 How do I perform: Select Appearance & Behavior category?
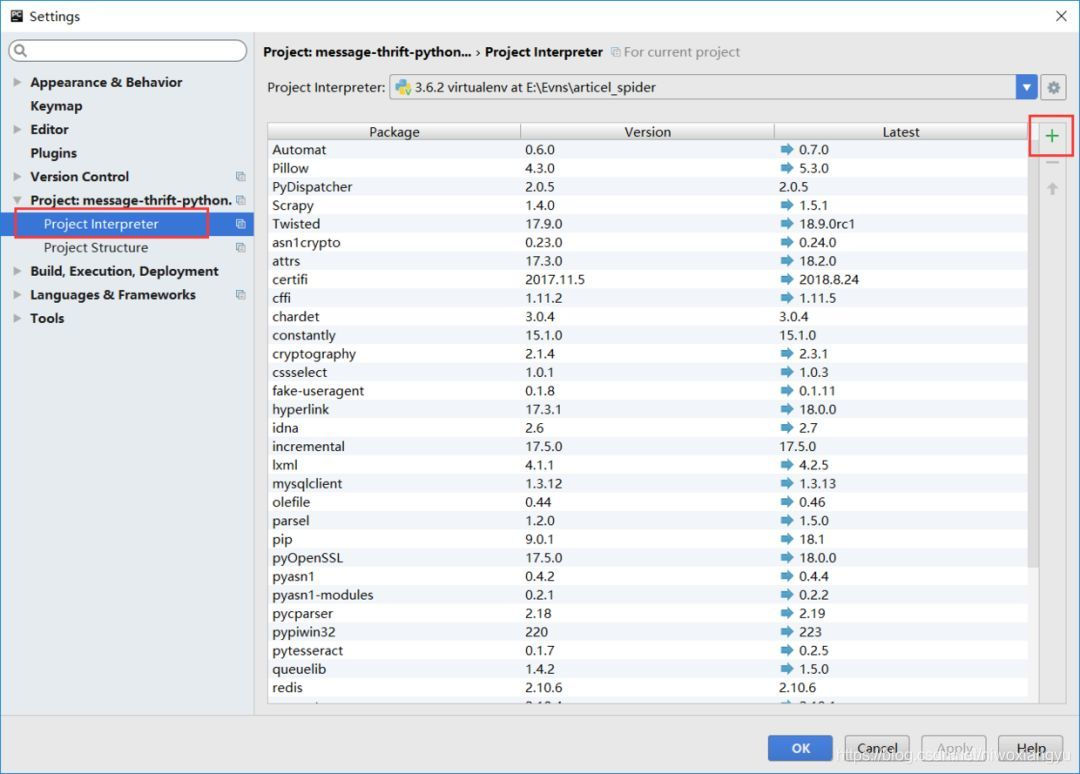click(x=106, y=82)
